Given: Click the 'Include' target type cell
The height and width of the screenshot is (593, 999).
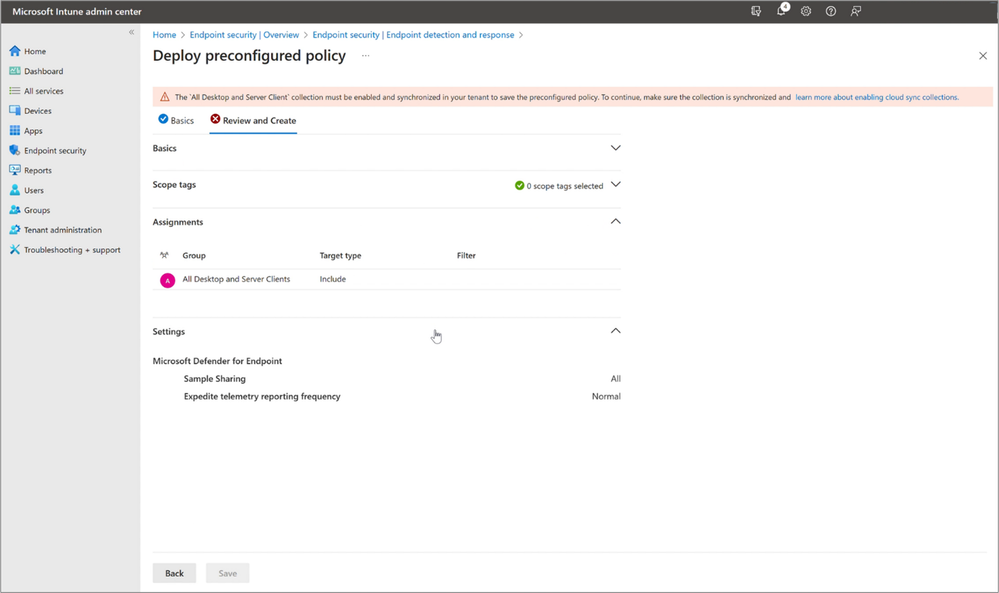Looking at the screenshot, I should pyautogui.click(x=333, y=279).
